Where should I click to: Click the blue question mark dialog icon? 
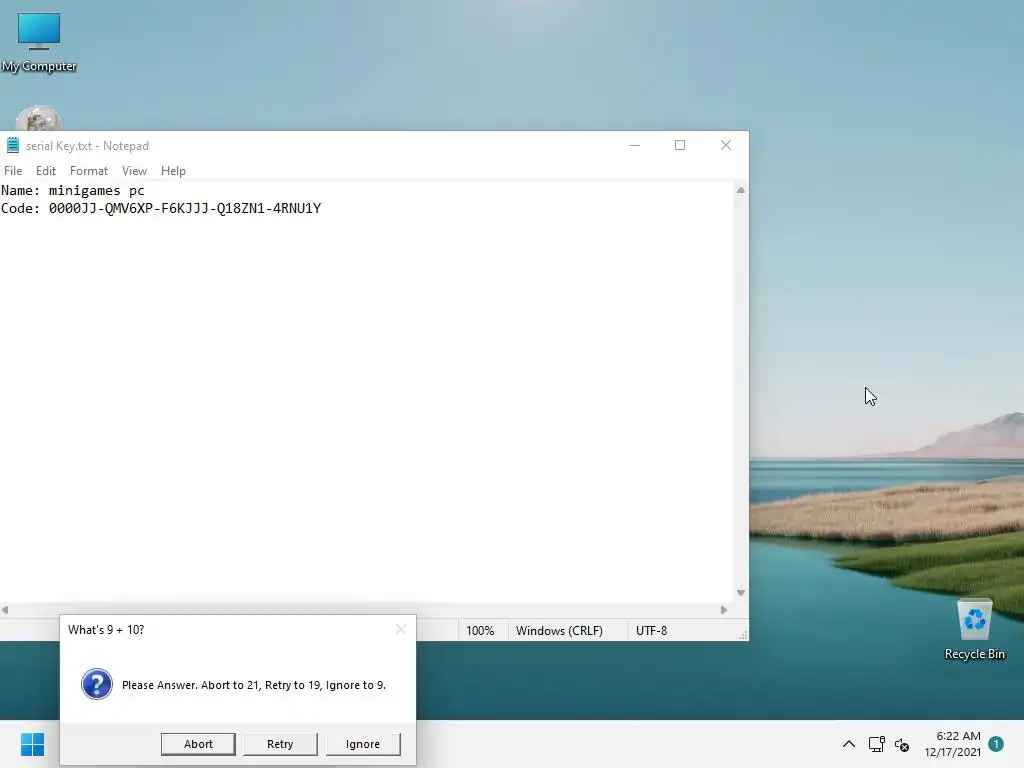pos(97,684)
